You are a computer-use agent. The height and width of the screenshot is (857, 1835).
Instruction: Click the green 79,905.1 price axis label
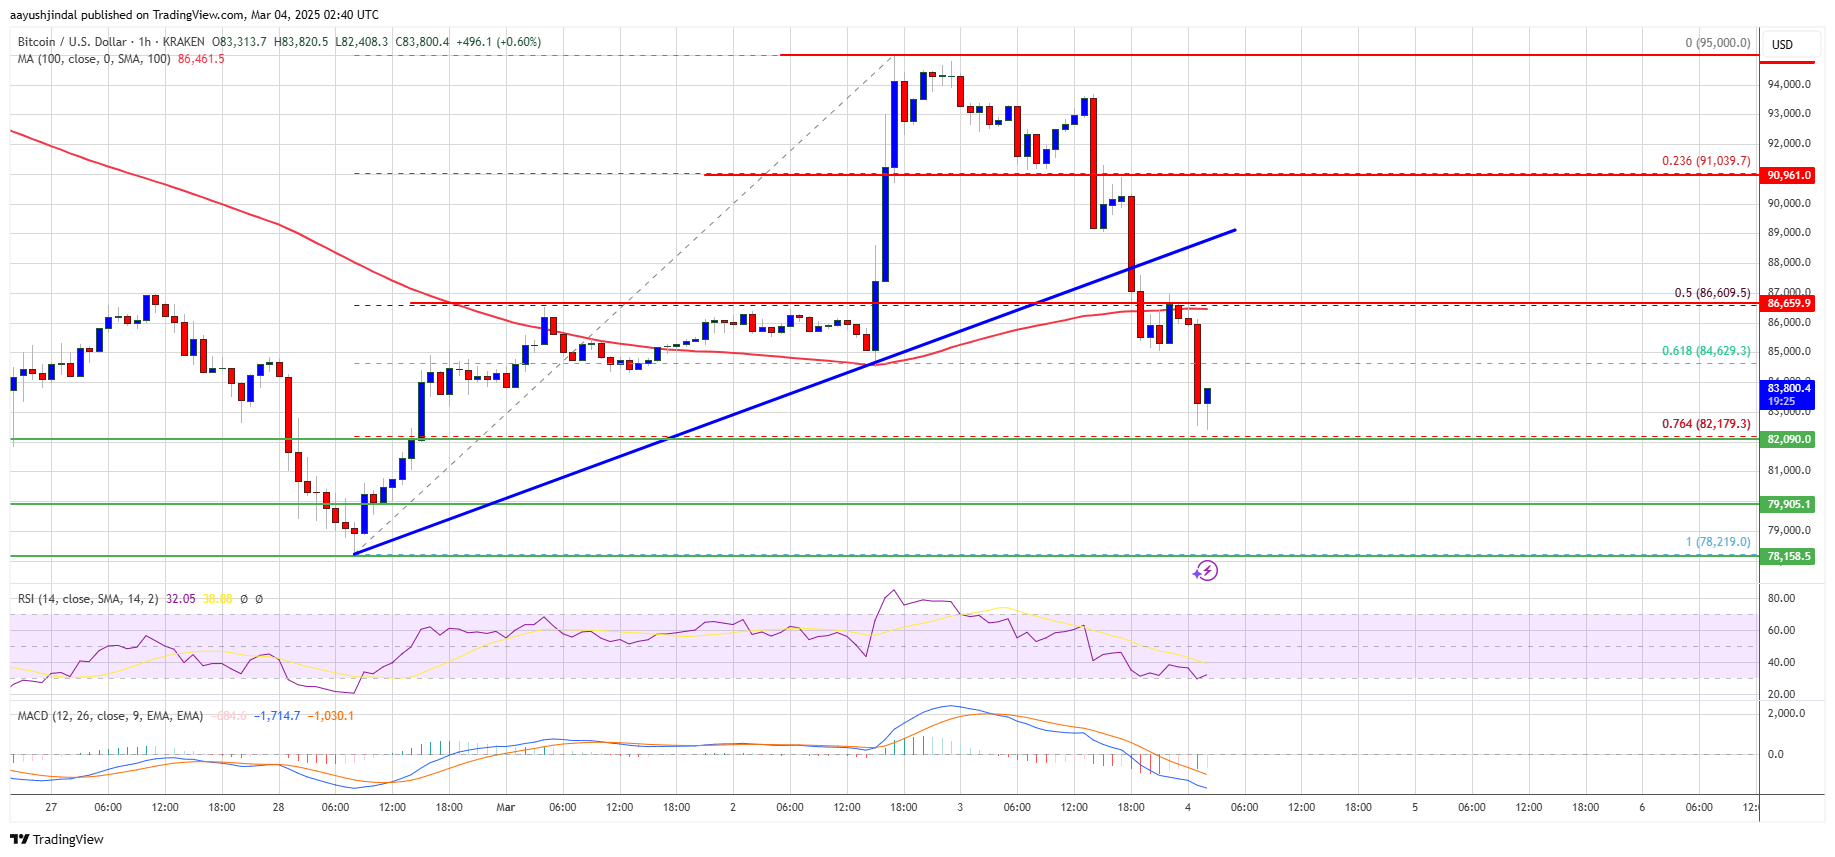pyautogui.click(x=1788, y=504)
